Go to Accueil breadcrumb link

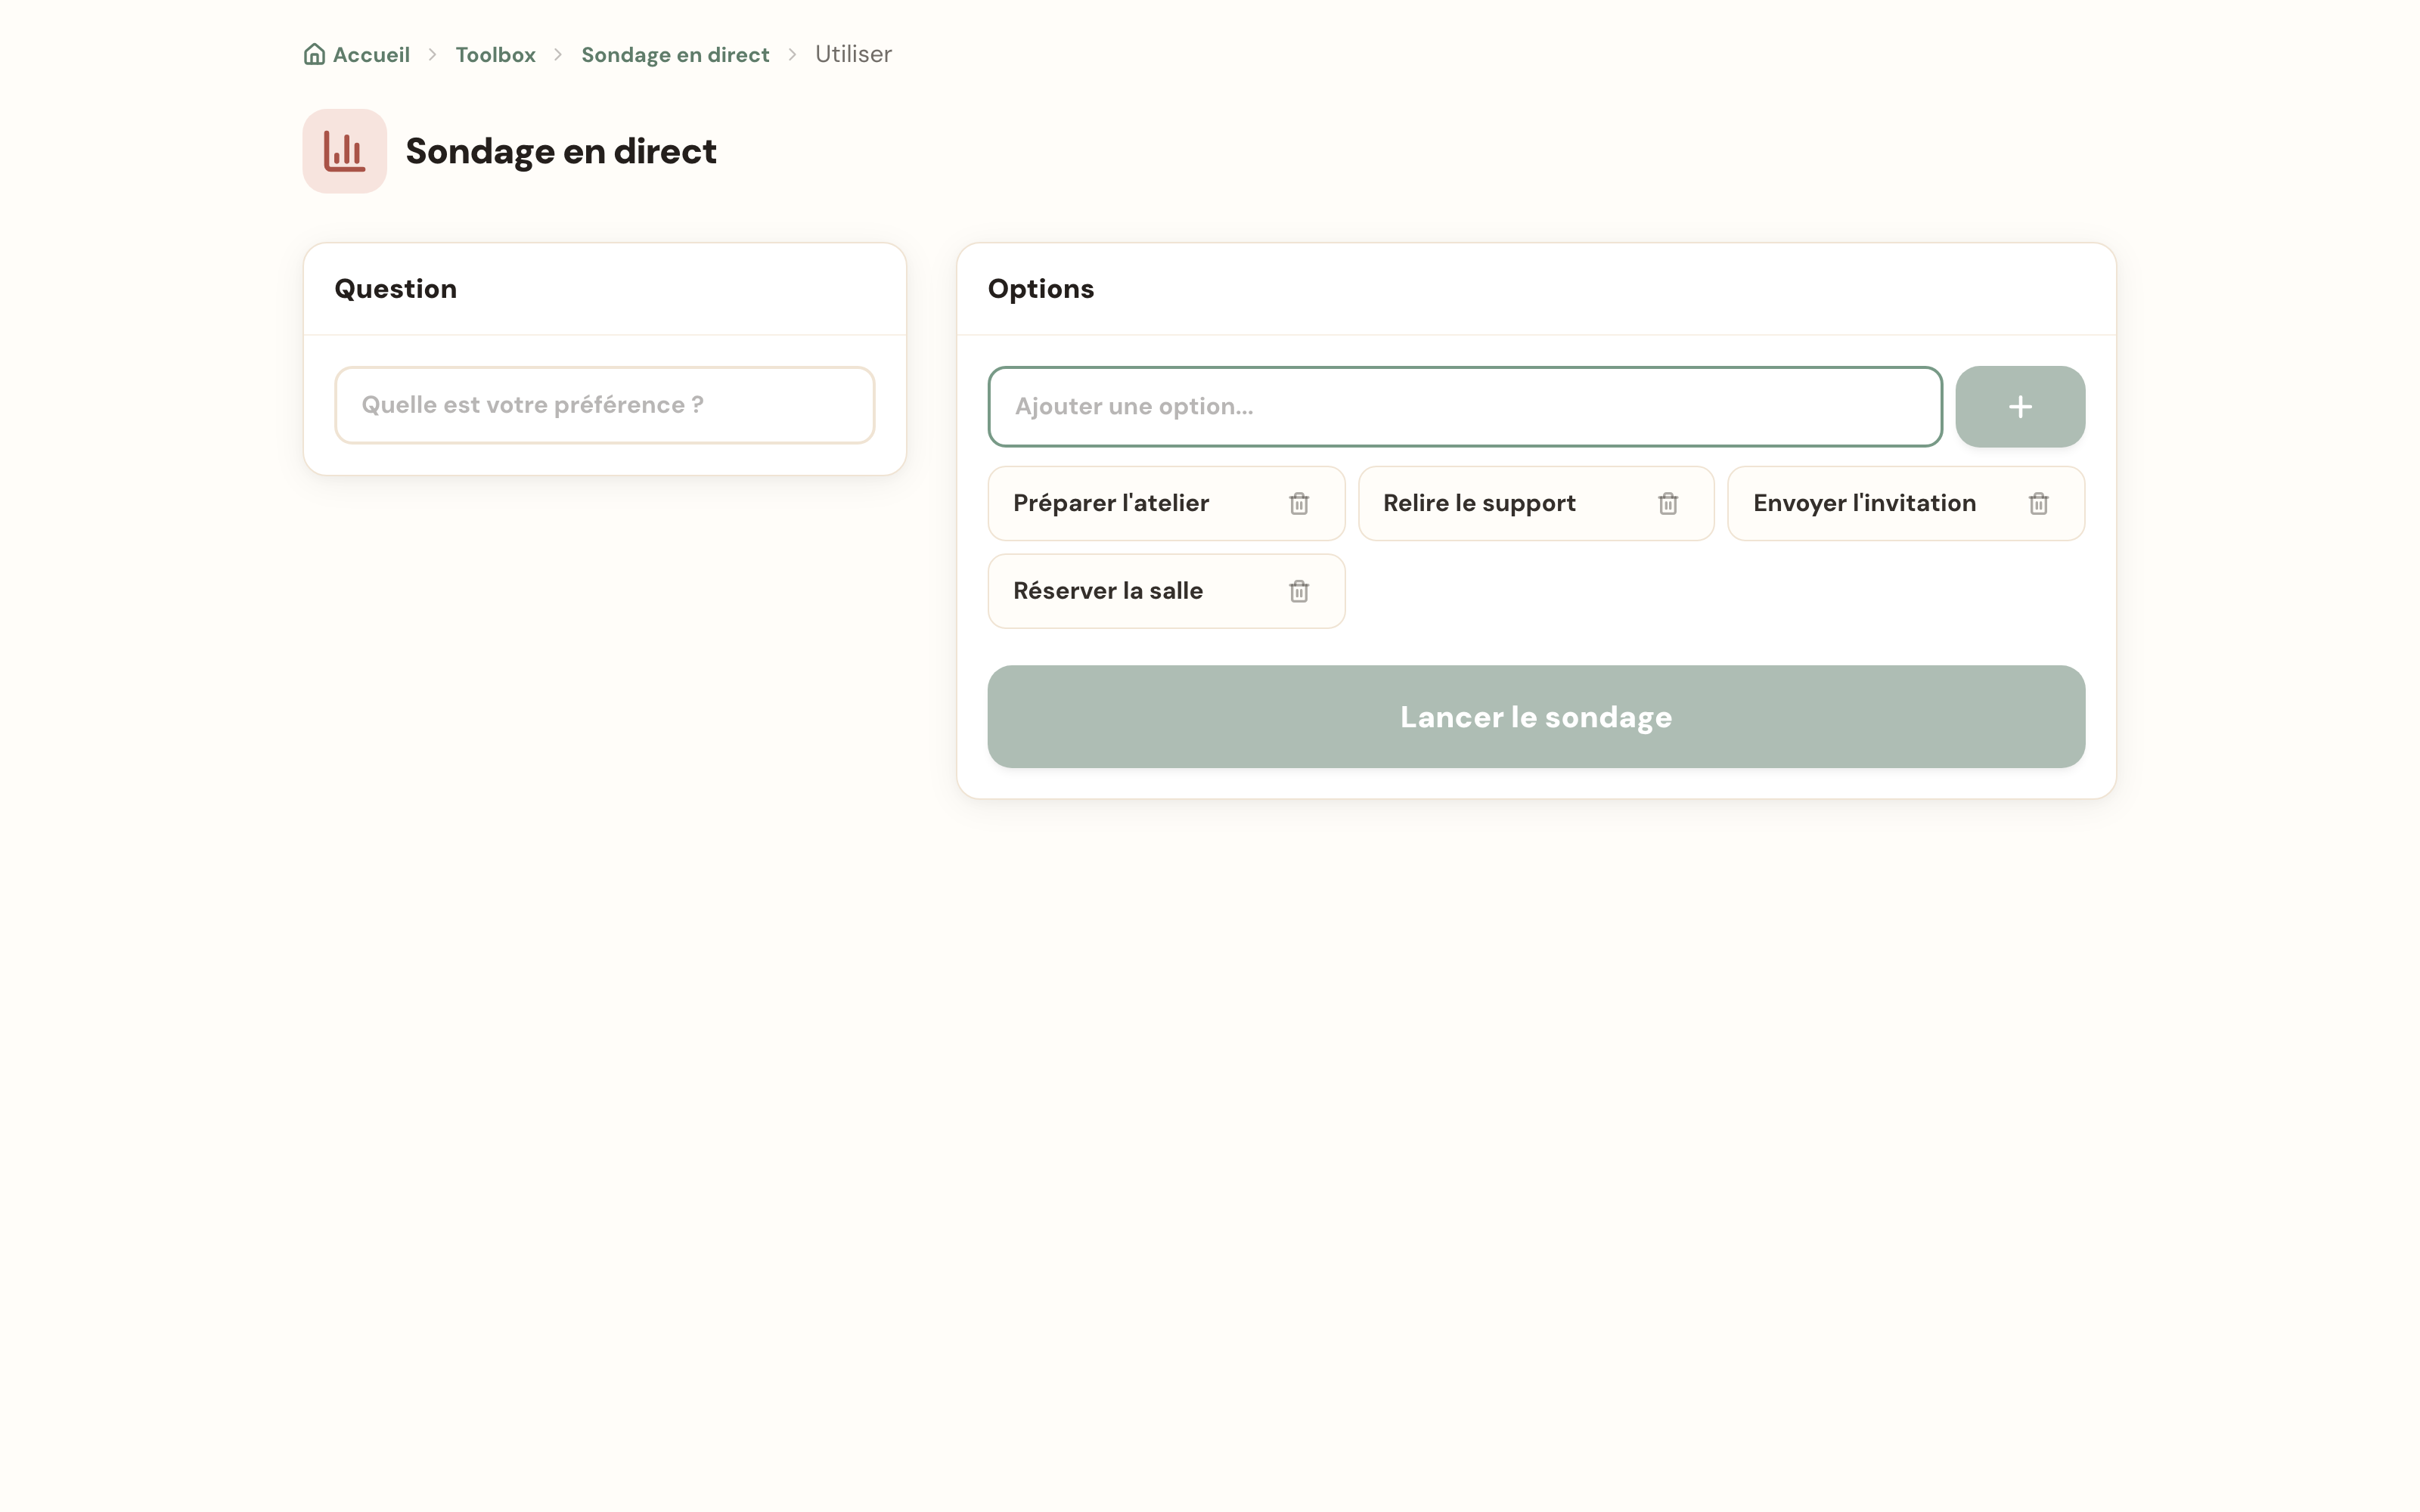click(371, 54)
